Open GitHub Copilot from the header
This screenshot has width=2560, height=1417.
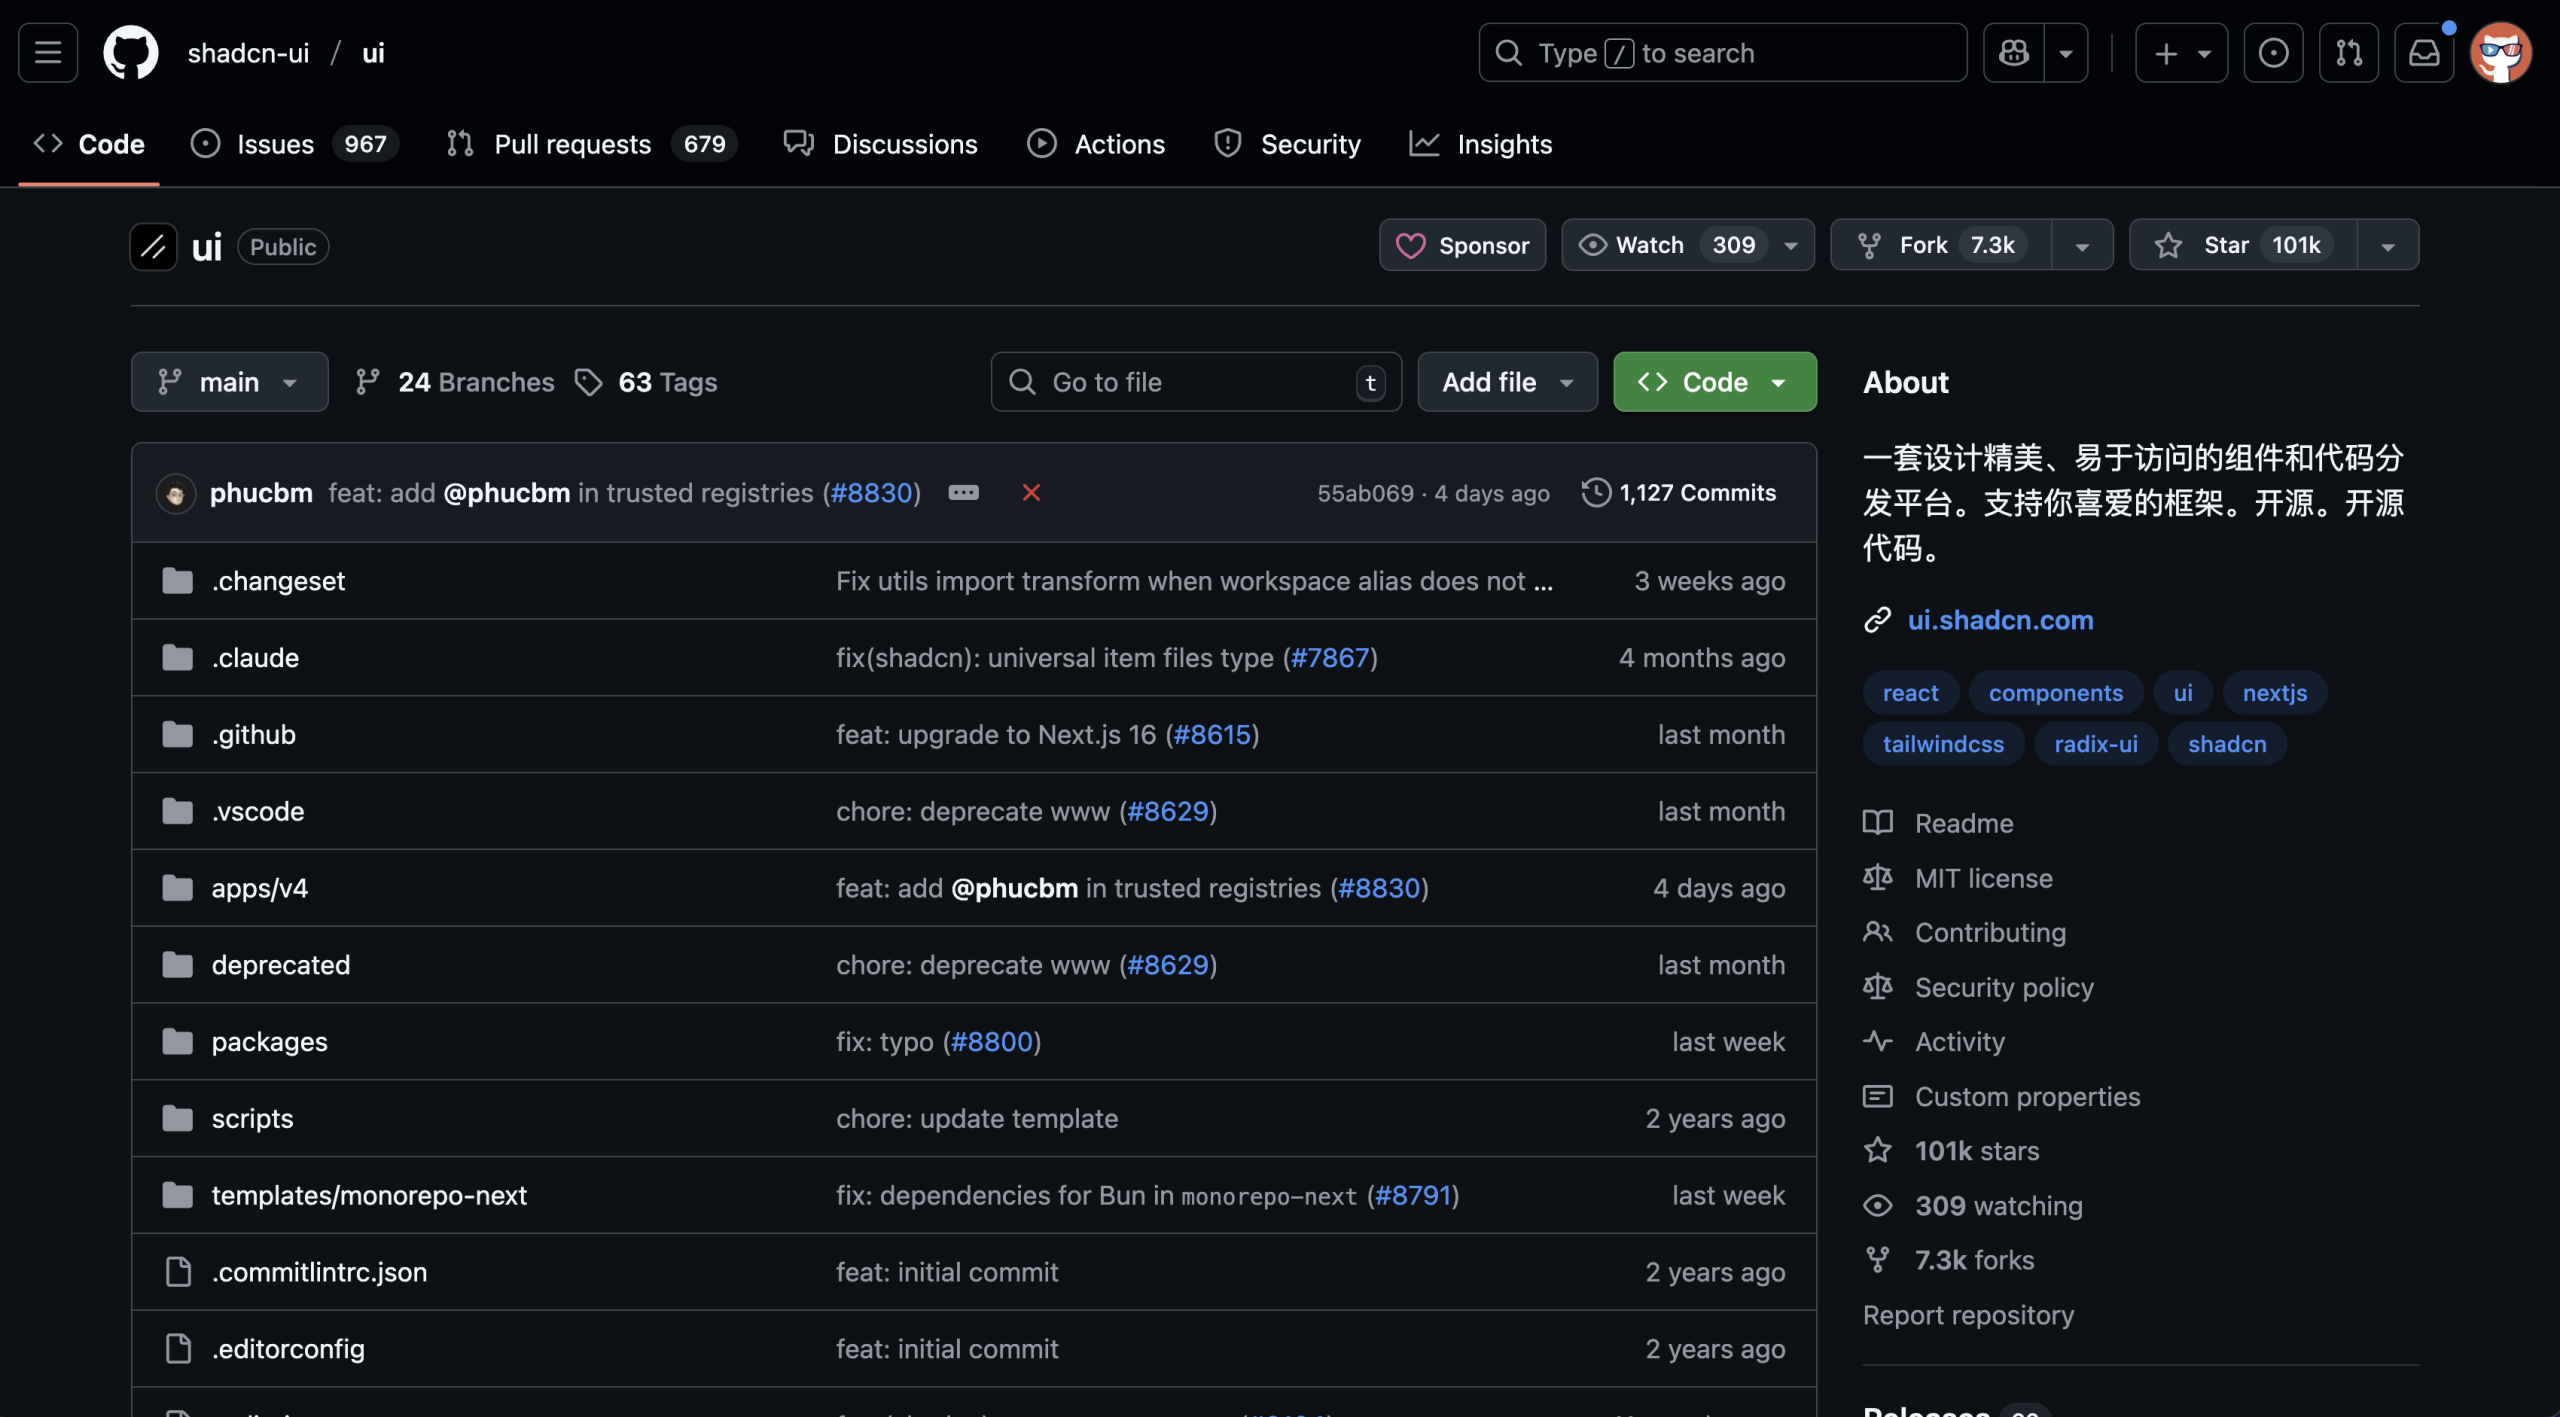[x=2013, y=52]
